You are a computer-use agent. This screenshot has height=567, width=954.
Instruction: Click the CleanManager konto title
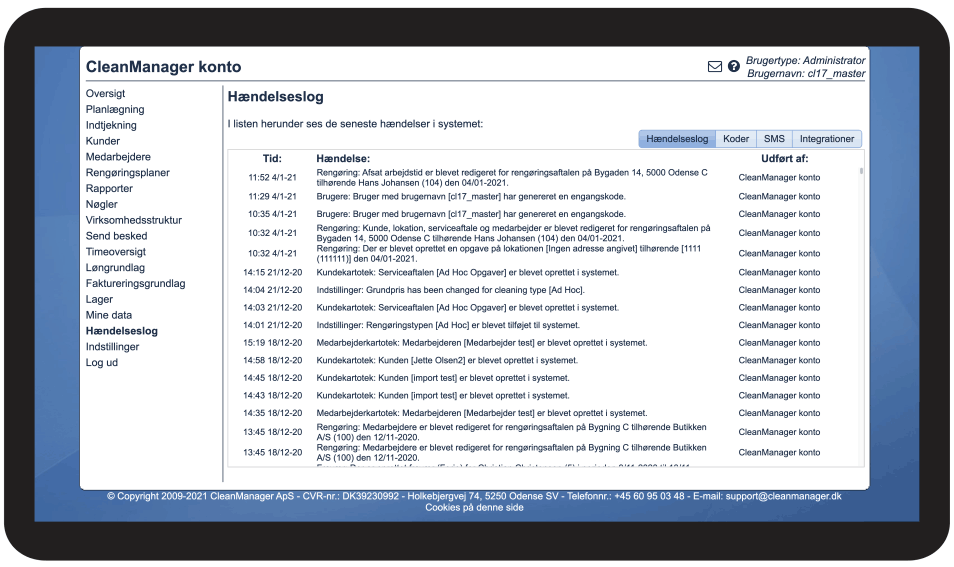pos(163,67)
